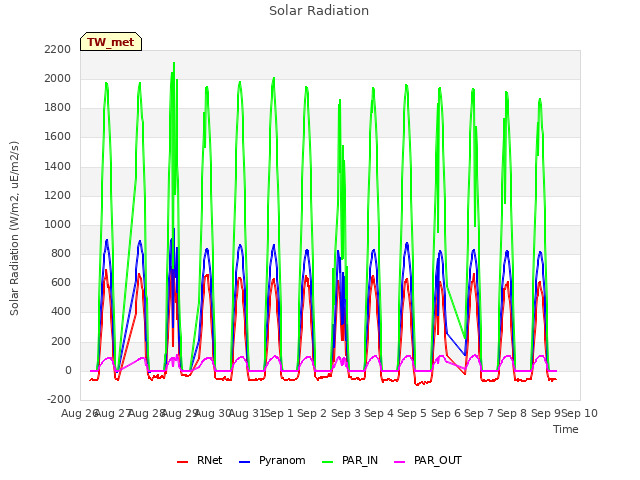Click the Time x-axis label

tap(566, 429)
